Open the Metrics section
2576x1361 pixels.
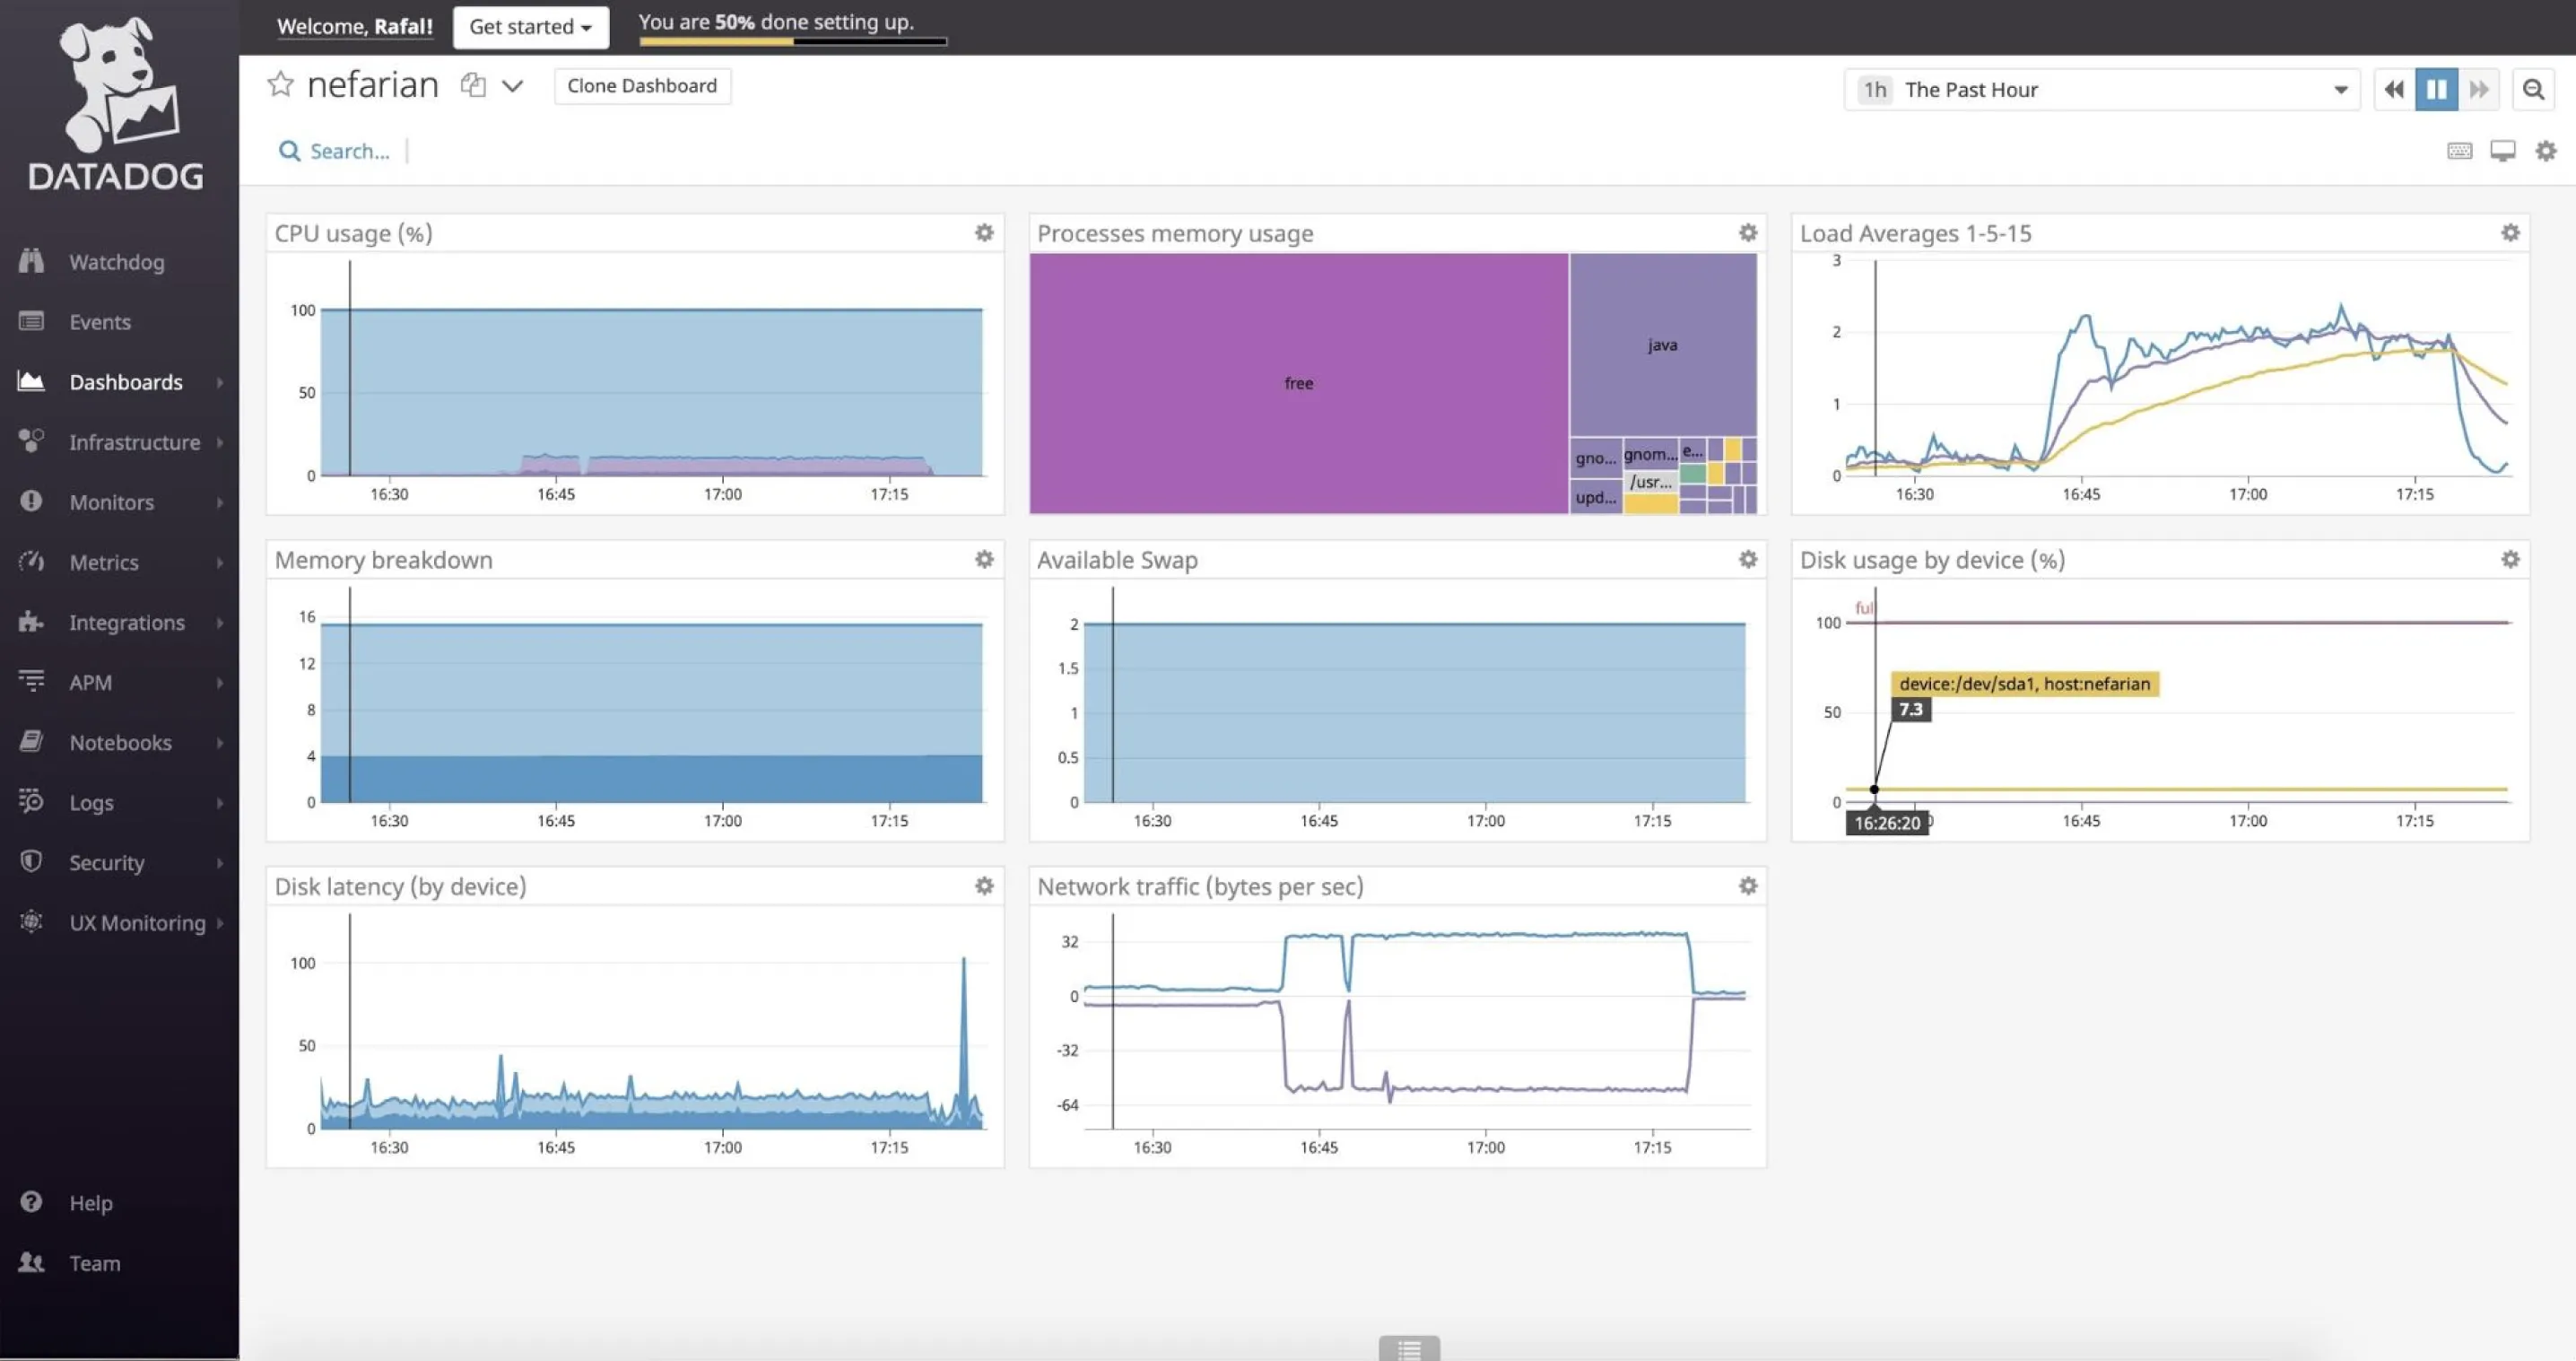click(104, 562)
